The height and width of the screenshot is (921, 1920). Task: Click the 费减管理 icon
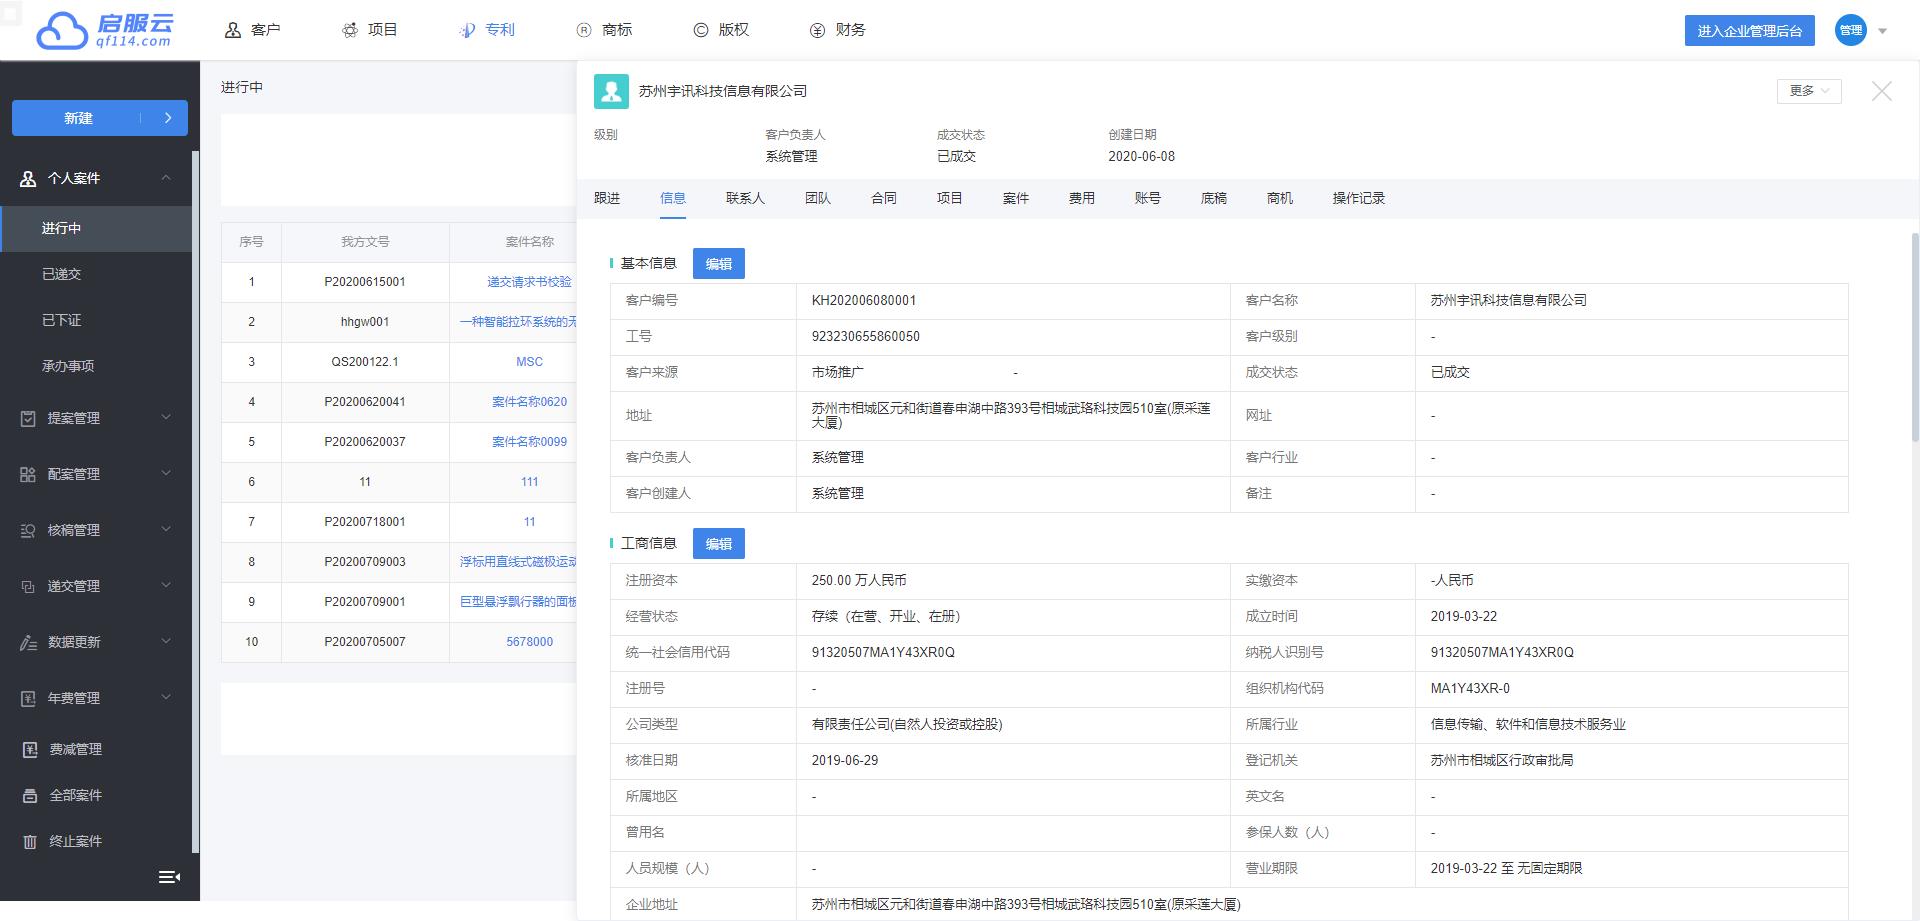tap(30, 749)
